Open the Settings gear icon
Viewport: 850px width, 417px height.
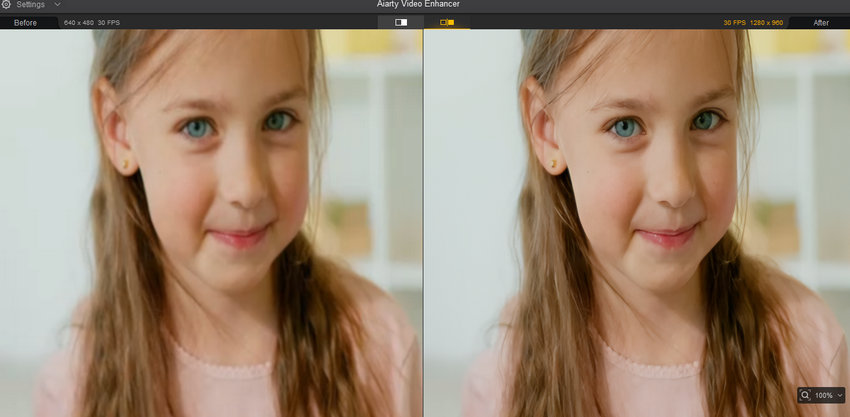[x=6, y=4]
